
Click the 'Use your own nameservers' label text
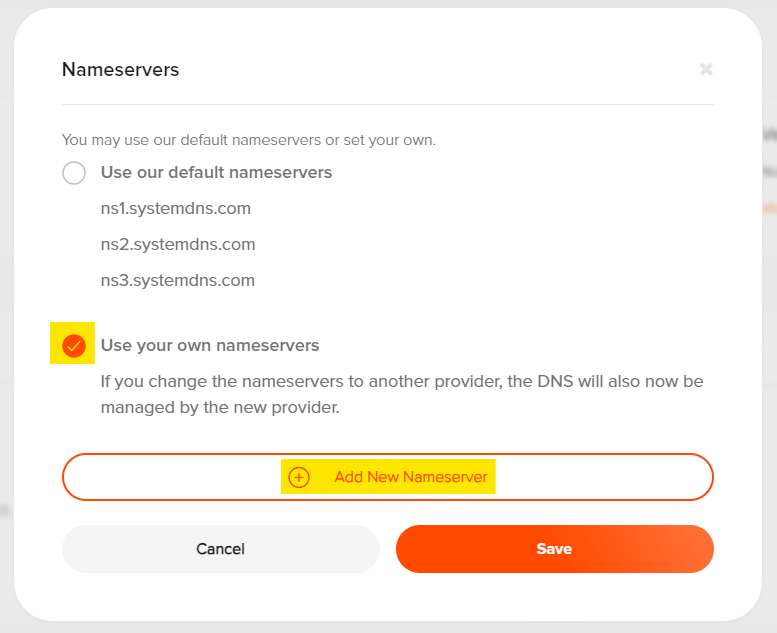coord(210,345)
